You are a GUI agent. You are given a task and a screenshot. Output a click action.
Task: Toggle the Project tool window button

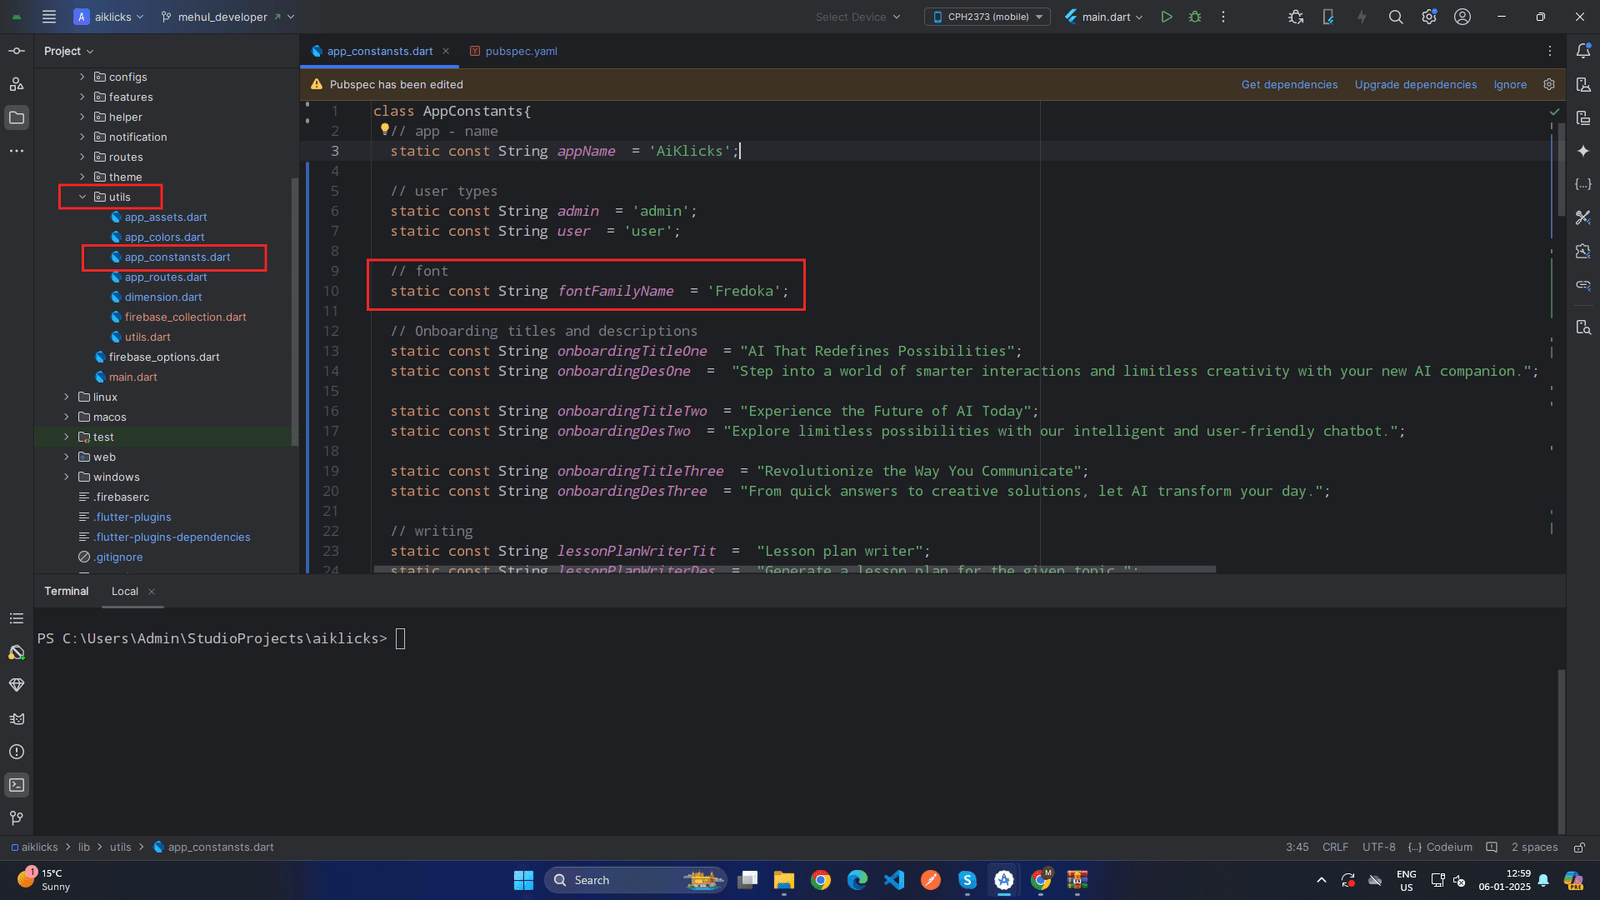point(17,118)
